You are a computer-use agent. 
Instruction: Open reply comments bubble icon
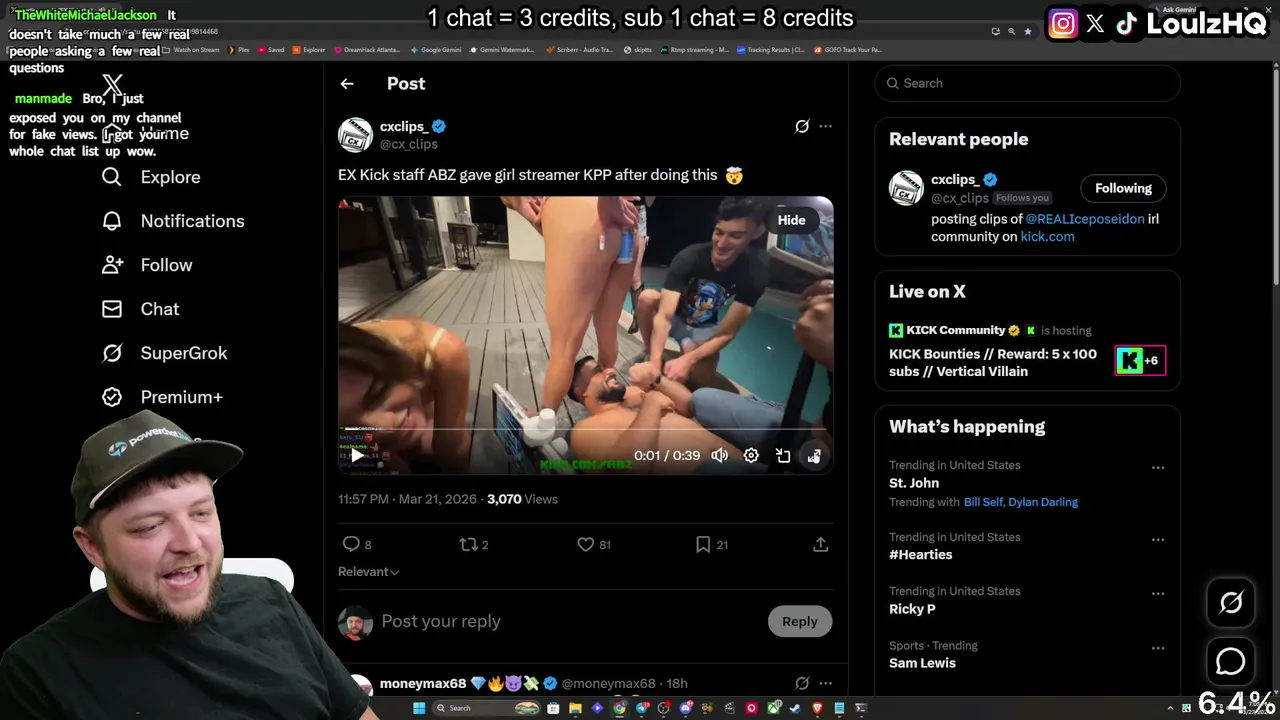point(351,544)
